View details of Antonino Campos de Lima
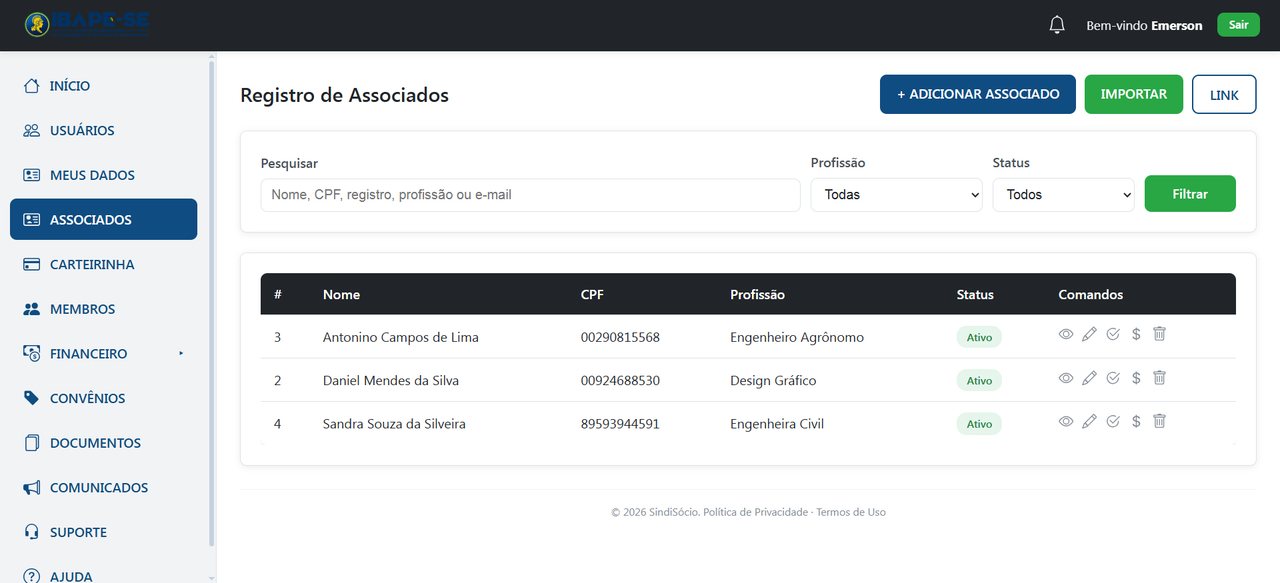The height and width of the screenshot is (583, 1280). (1066, 334)
